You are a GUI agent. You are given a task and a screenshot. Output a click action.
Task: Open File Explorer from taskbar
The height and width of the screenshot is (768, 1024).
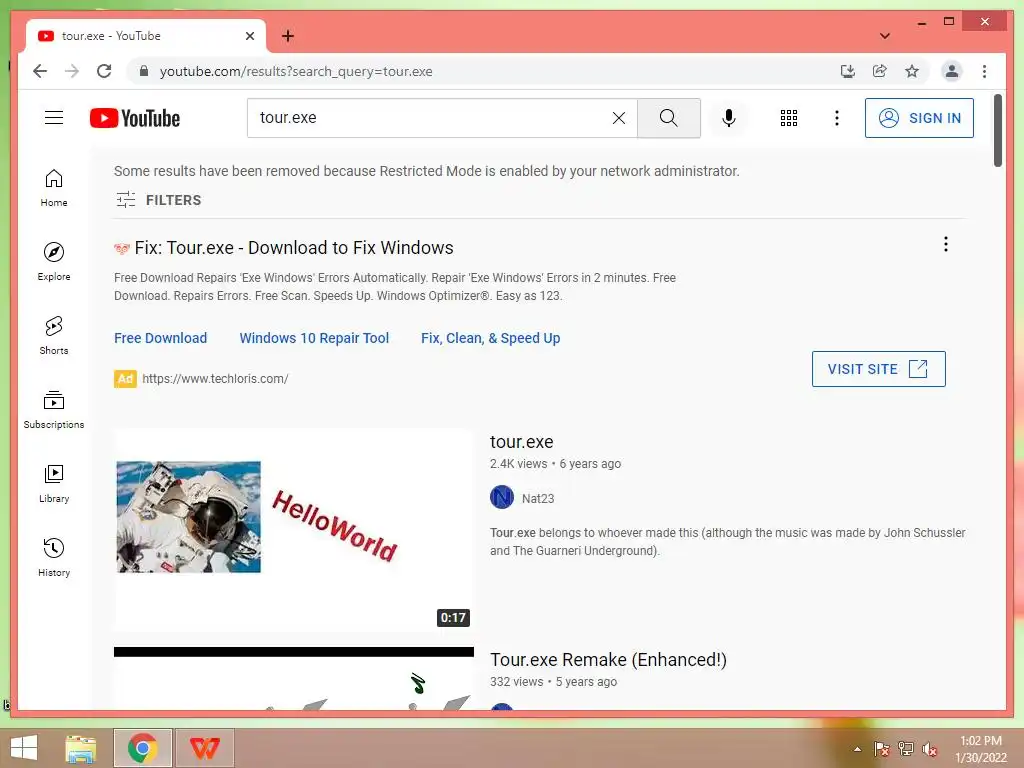point(80,748)
